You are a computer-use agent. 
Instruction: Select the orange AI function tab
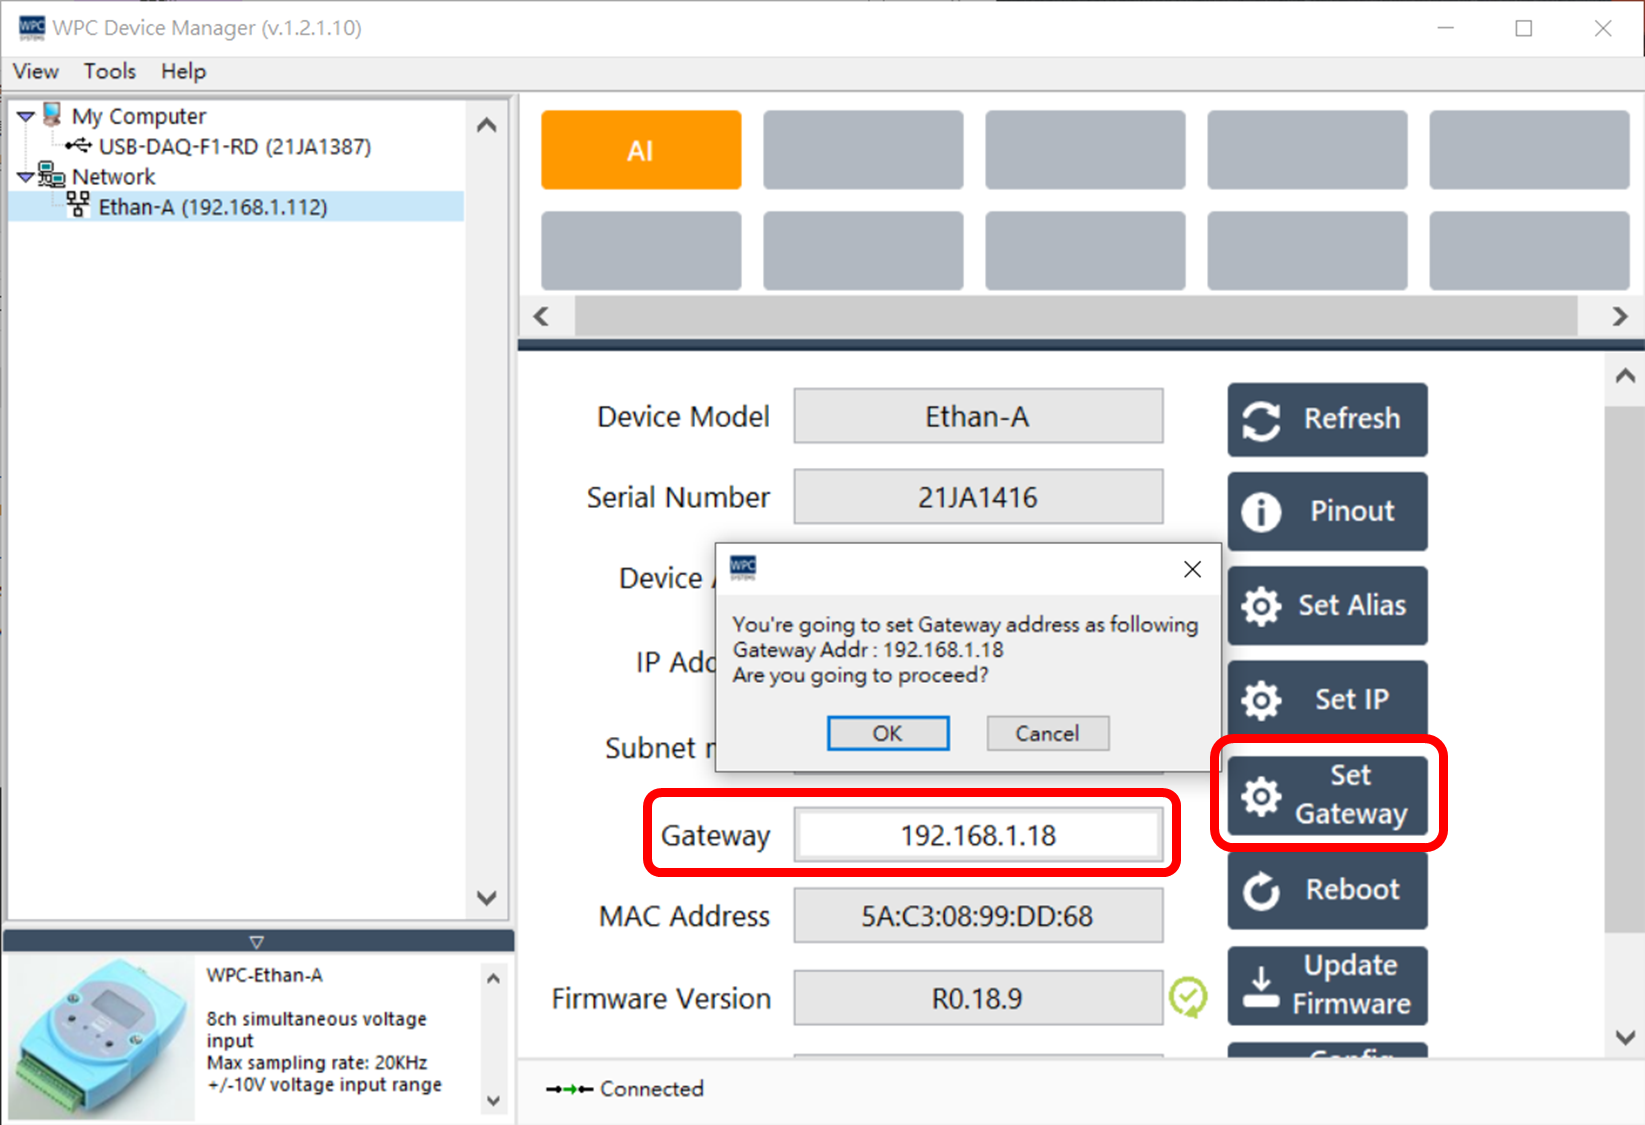pyautogui.click(x=641, y=150)
